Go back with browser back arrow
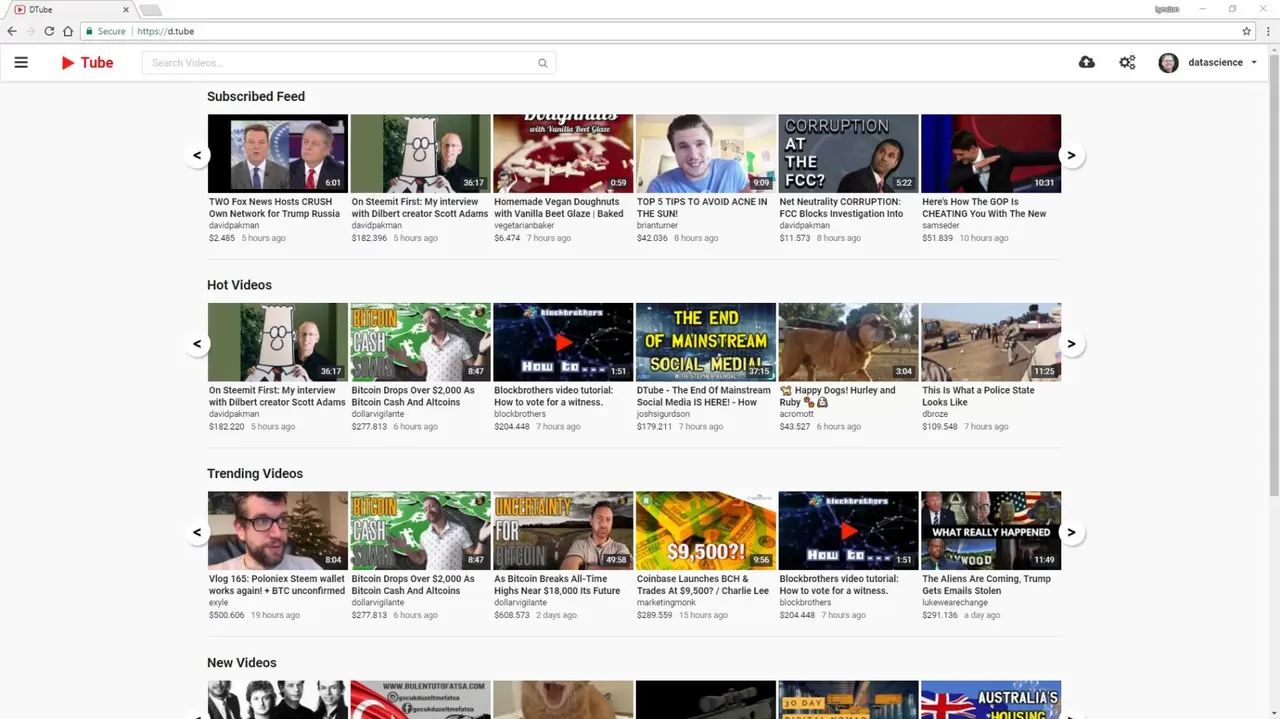The height and width of the screenshot is (719, 1280). 12,31
